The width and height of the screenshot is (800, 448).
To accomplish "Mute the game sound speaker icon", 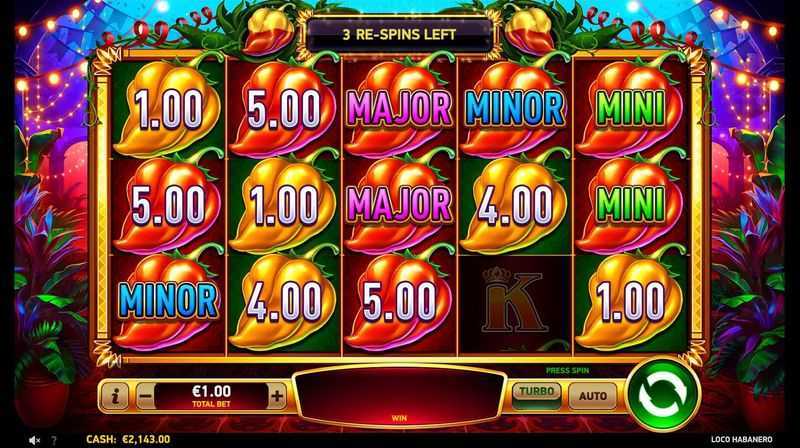I will click(34, 440).
